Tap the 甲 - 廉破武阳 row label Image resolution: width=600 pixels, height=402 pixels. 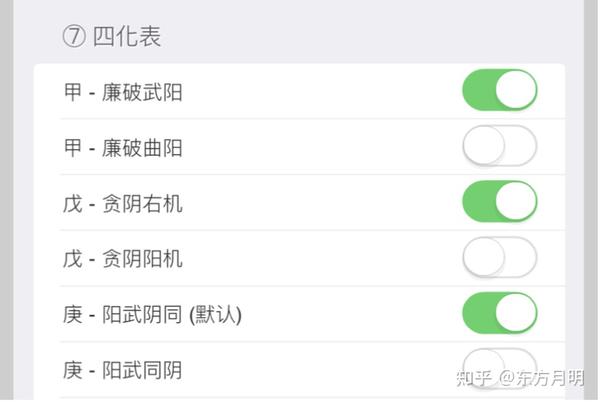pyautogui.click(x=123, y=93)
